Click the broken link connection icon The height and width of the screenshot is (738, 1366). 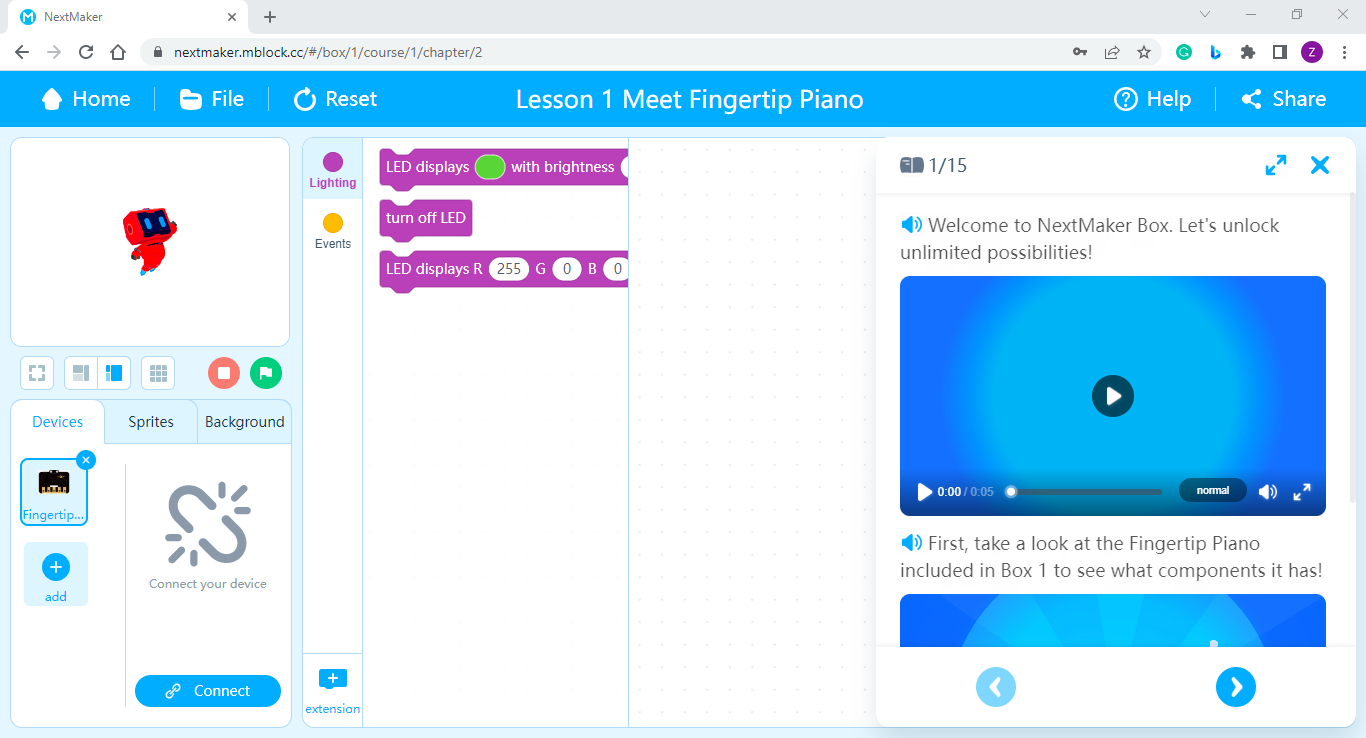pos(208,524)
